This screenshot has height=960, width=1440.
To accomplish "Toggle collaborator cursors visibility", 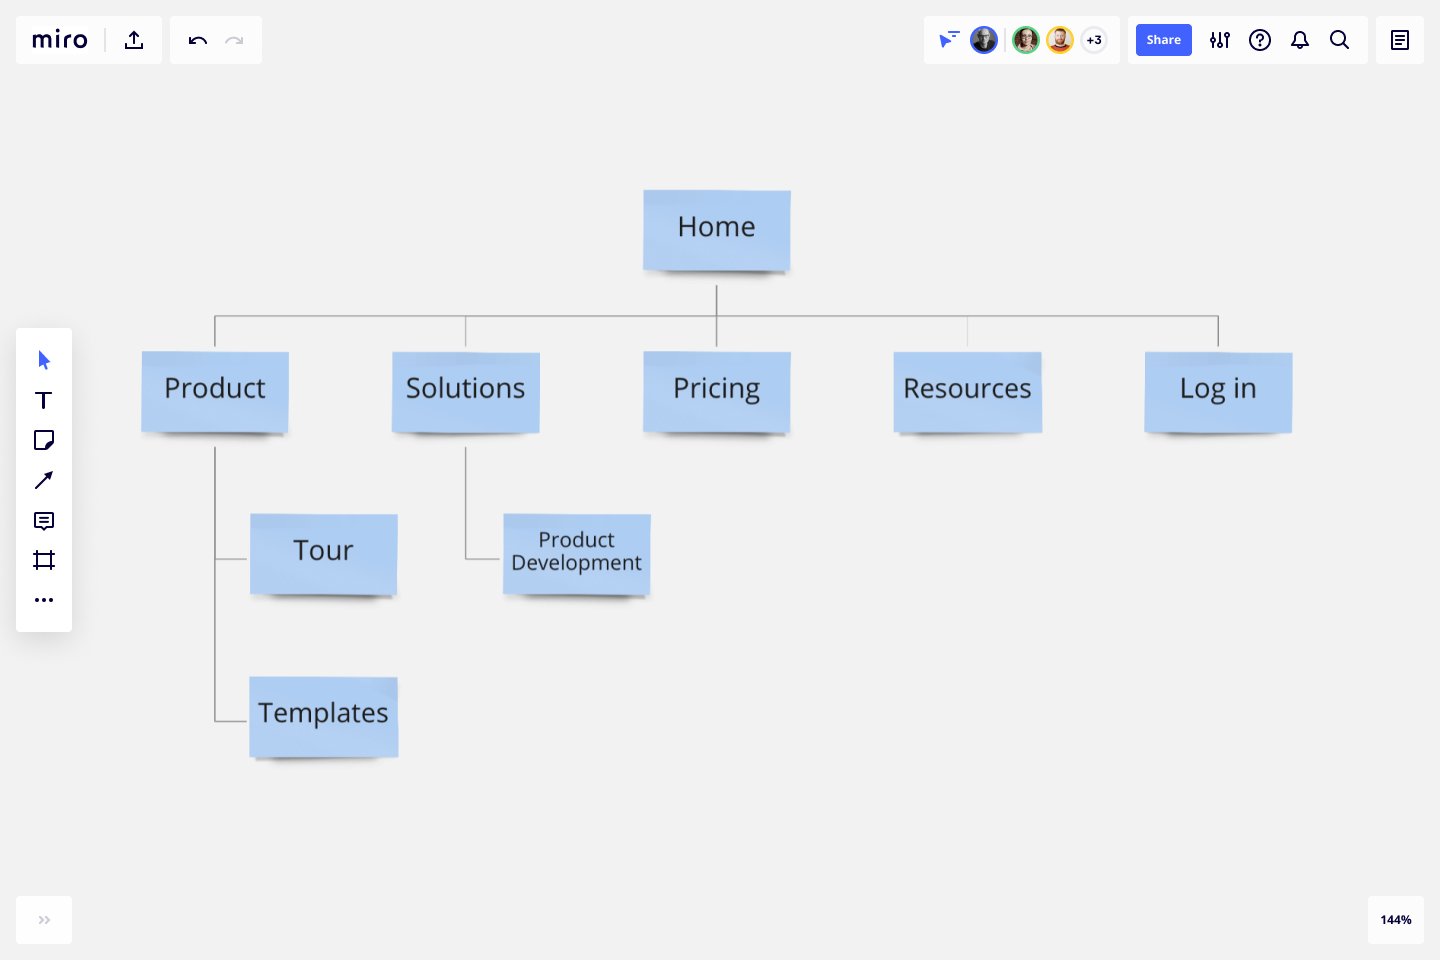I will click(x=948, y=40).
